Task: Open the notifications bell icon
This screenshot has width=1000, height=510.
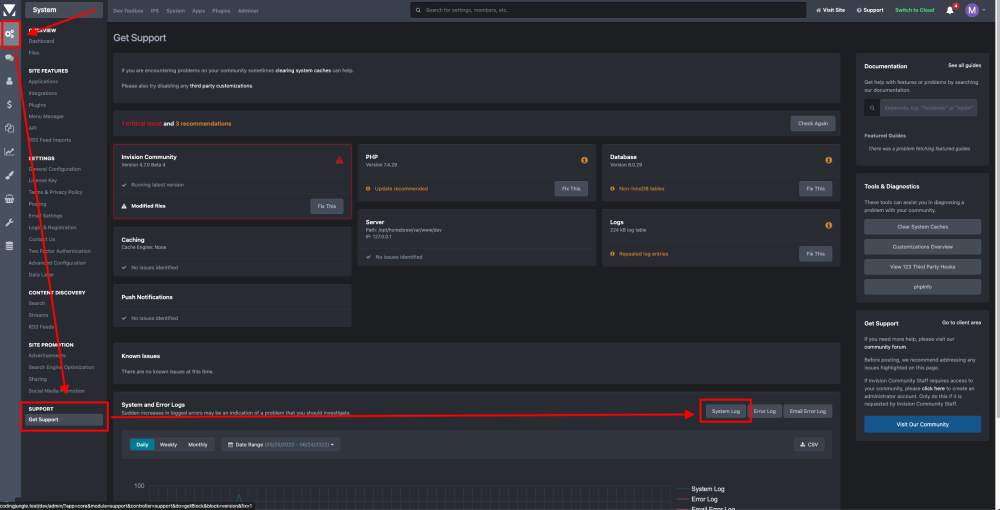Action: pos(950,10)
